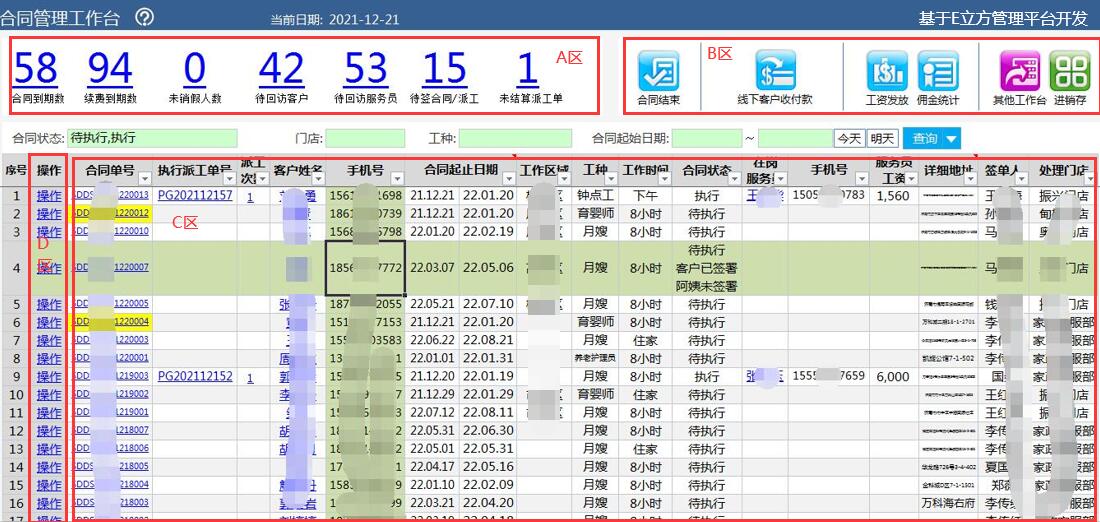Open the 42 待回访客户 count
Image resolution: width=1100 pixels, height=522 pixels.
281,69
